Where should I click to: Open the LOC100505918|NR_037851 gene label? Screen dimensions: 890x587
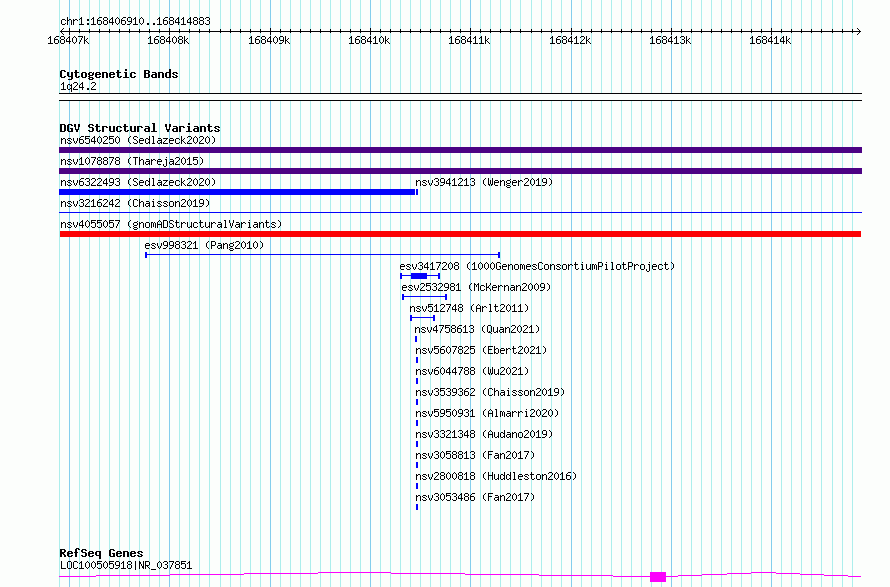126,565
